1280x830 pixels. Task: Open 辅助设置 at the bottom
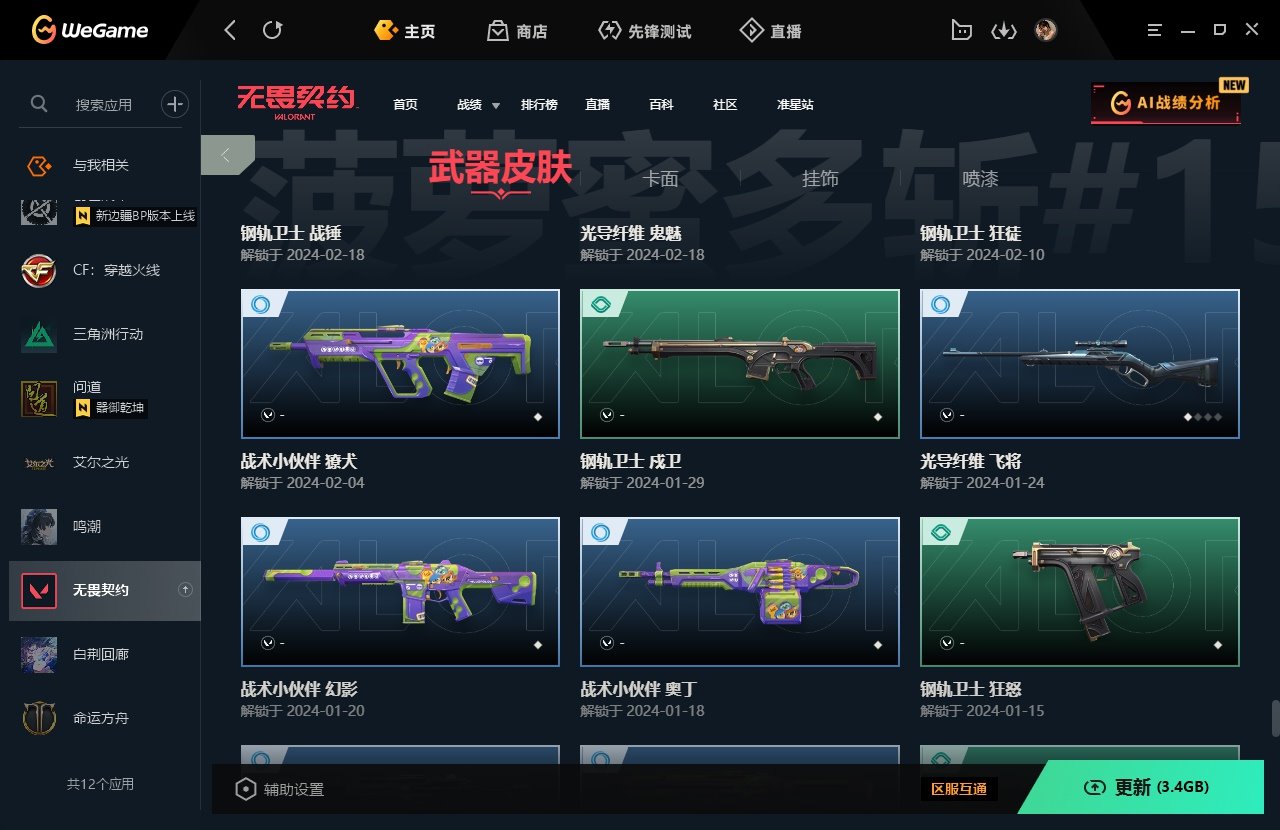pyautogui.click(x=279, y=789)
